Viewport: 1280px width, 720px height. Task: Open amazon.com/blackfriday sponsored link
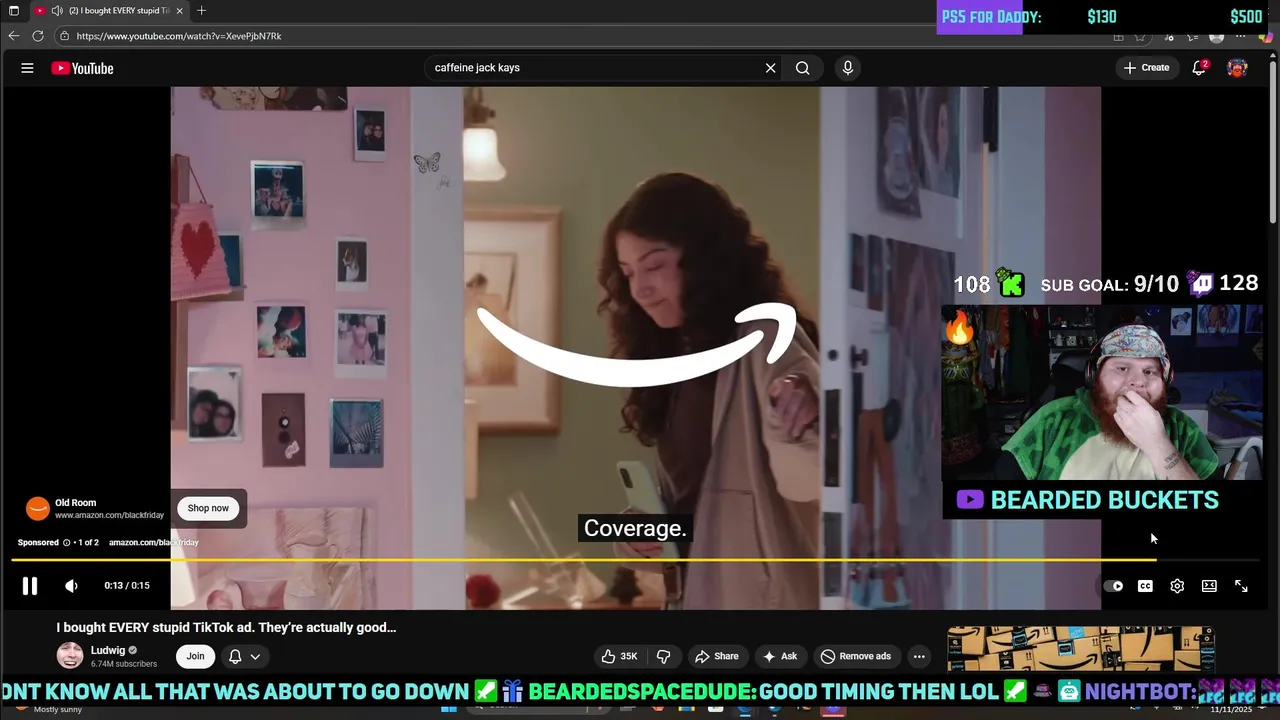[x=153, y=542]
